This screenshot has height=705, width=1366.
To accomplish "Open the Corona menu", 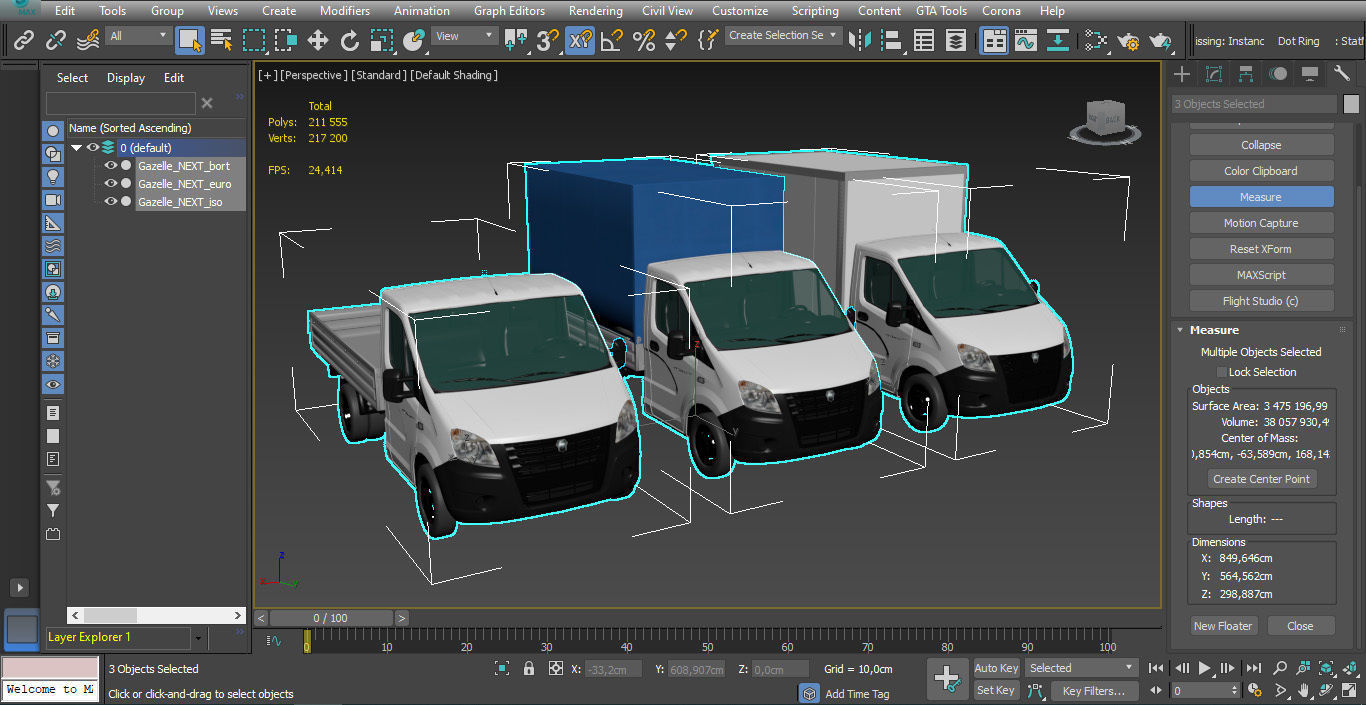I will 1001,11.
